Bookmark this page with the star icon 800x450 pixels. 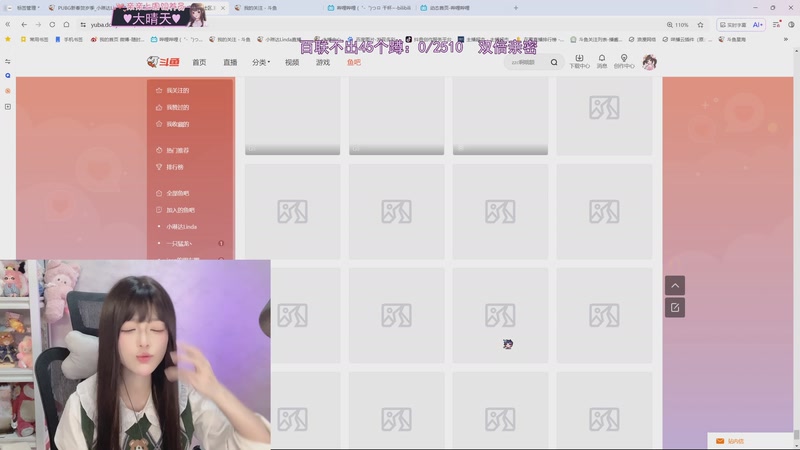click(701, 24)
